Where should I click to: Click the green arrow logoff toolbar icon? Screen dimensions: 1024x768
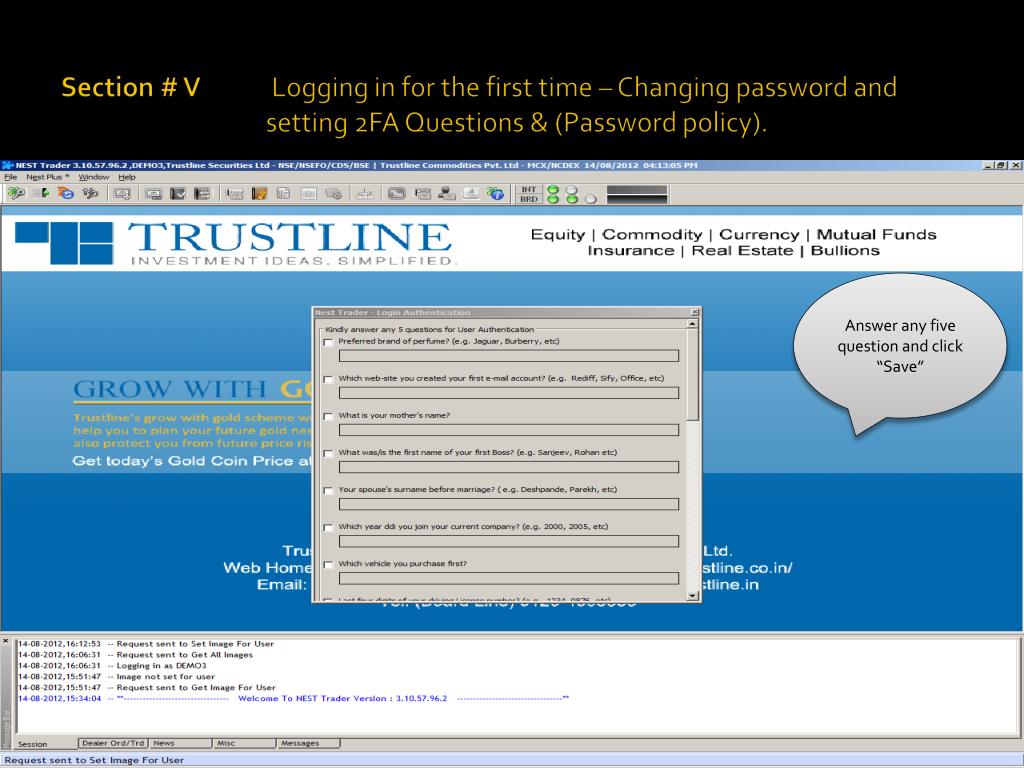41,193
